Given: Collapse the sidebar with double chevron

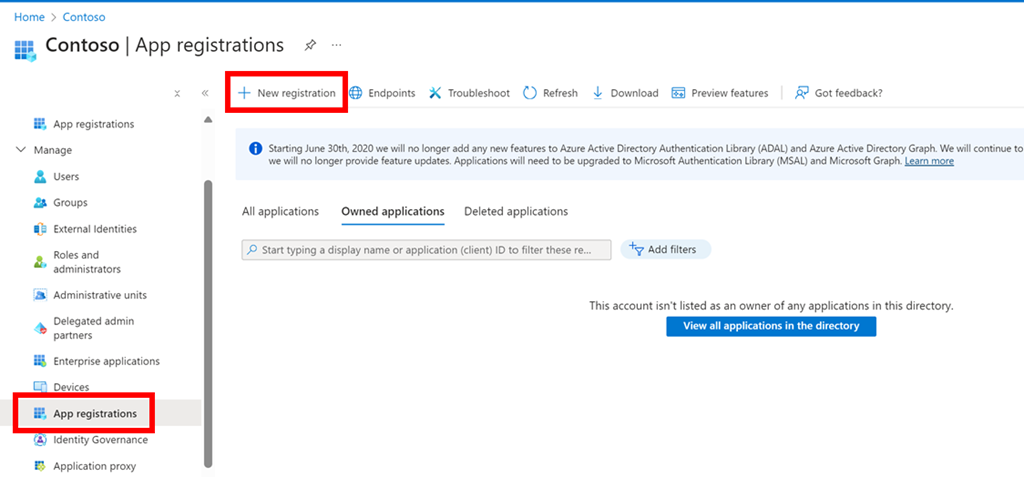Looking at the screenshot, I should pos(205,93).
